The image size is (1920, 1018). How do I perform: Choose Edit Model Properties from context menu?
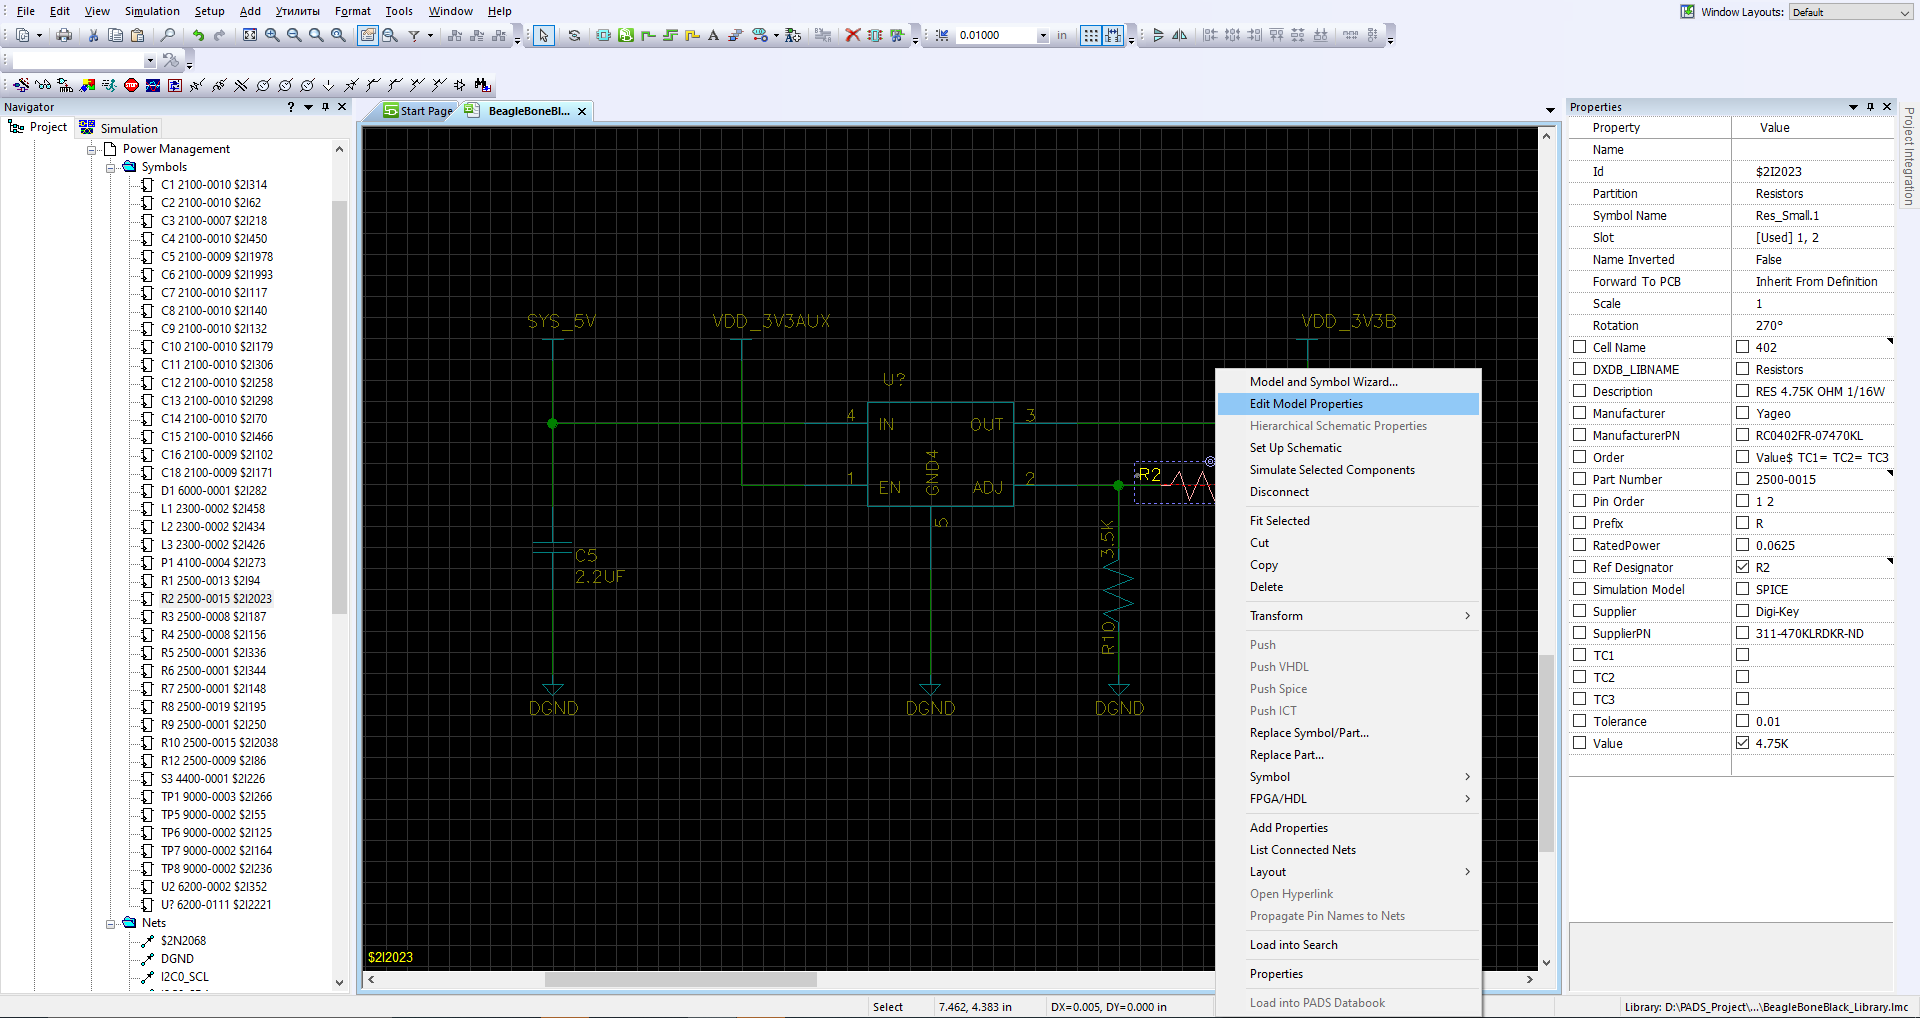pyautogui.click(x=1305, y=404)
